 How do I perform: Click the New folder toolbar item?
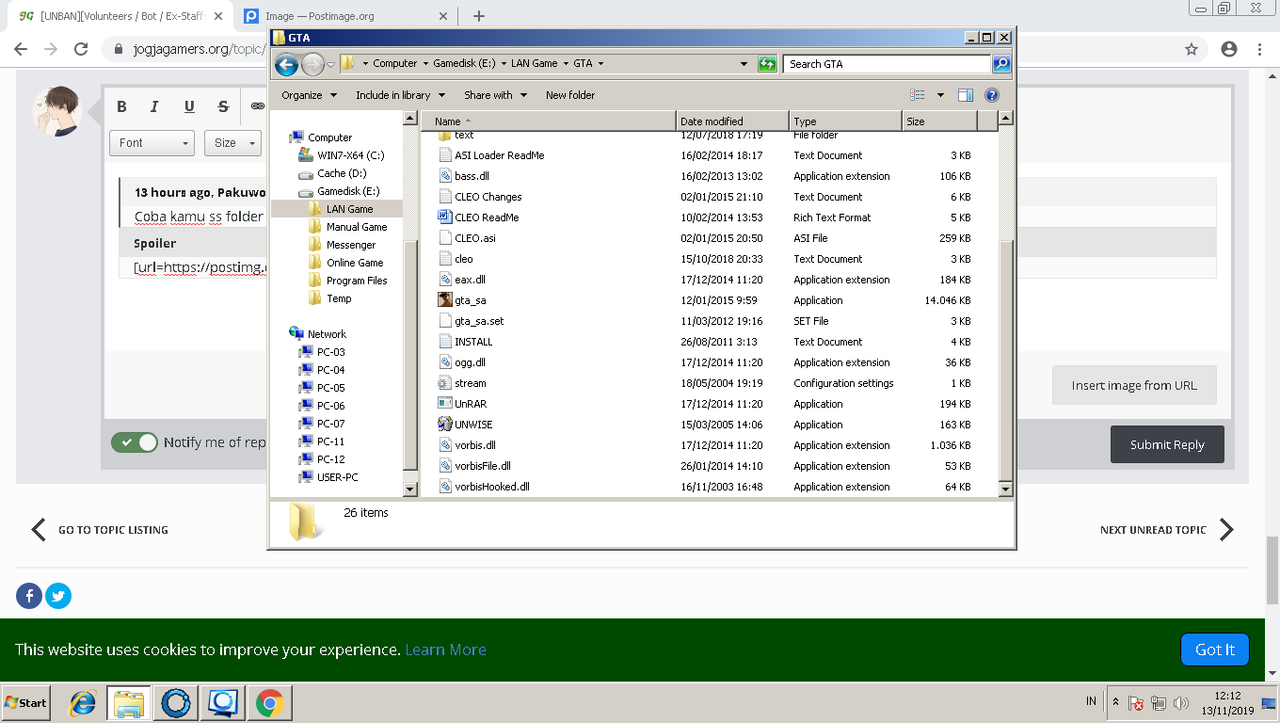(x=570, y=95)
